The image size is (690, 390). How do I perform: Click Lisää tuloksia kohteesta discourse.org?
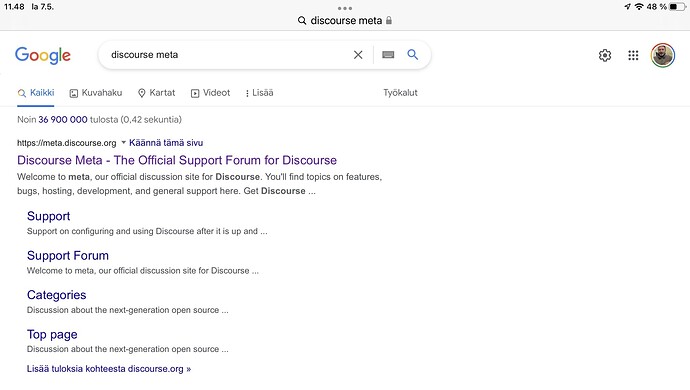(x=109, y=369)
